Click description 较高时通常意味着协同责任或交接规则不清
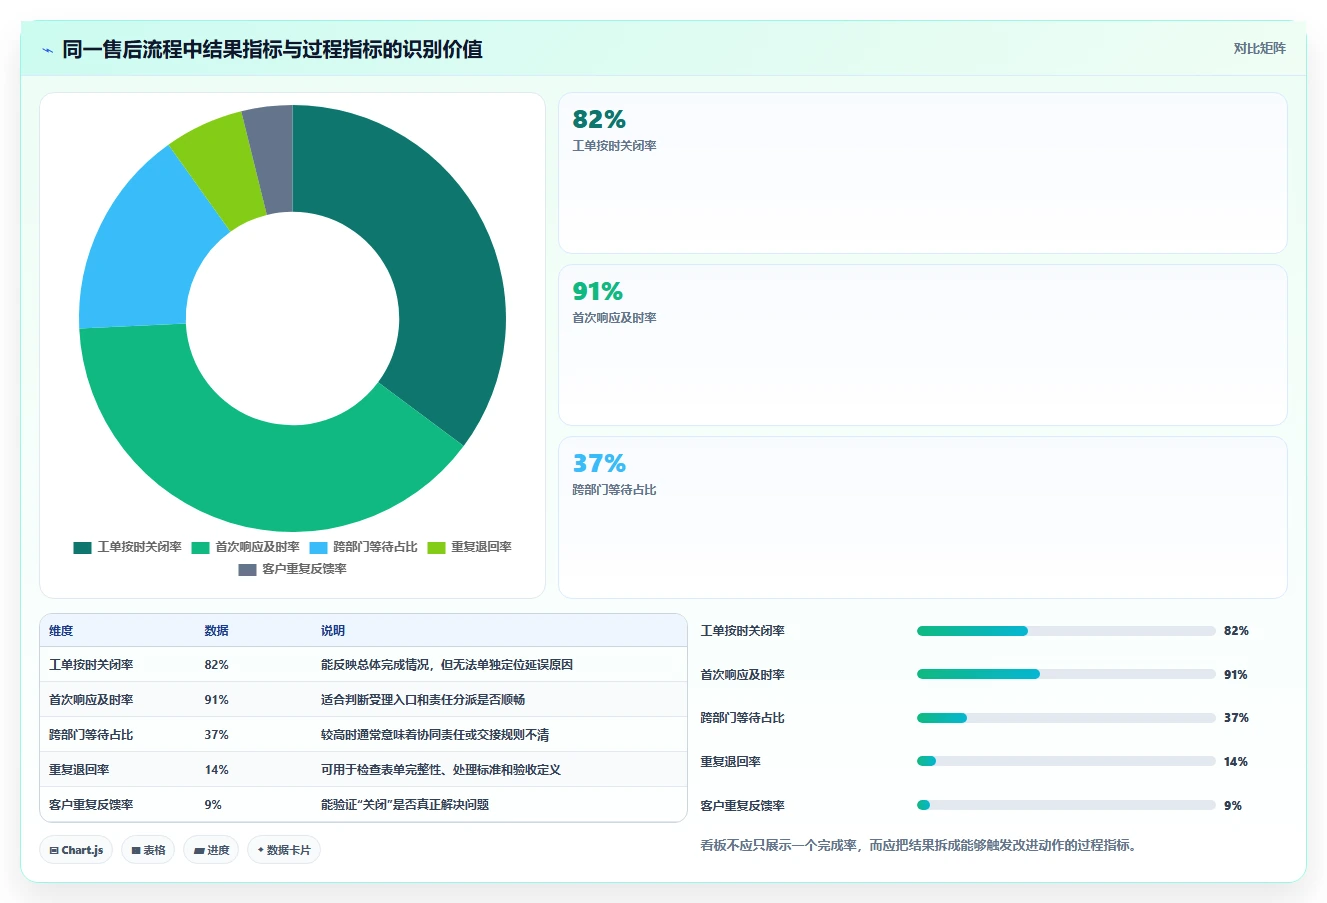 (435, 735)
